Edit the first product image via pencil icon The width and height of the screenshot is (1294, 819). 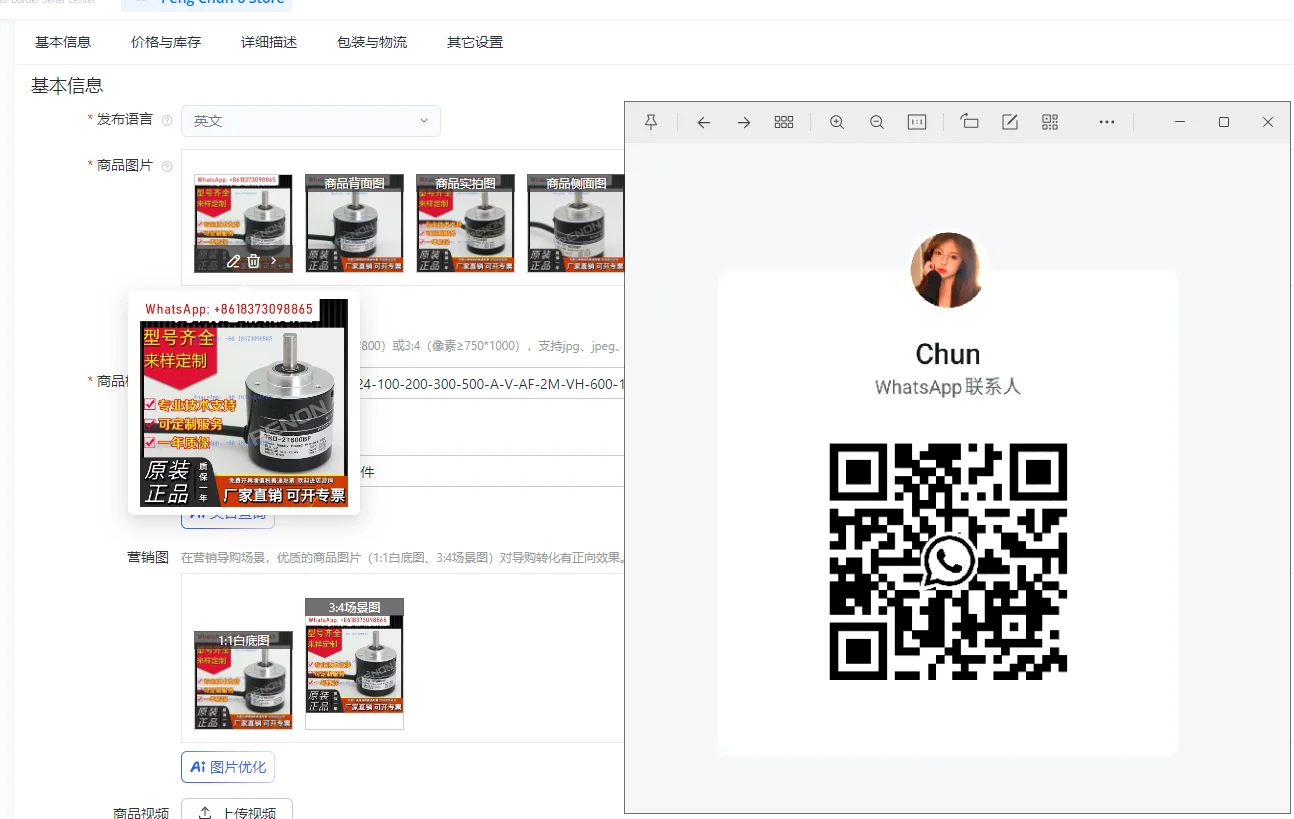[x=231, y=260]
